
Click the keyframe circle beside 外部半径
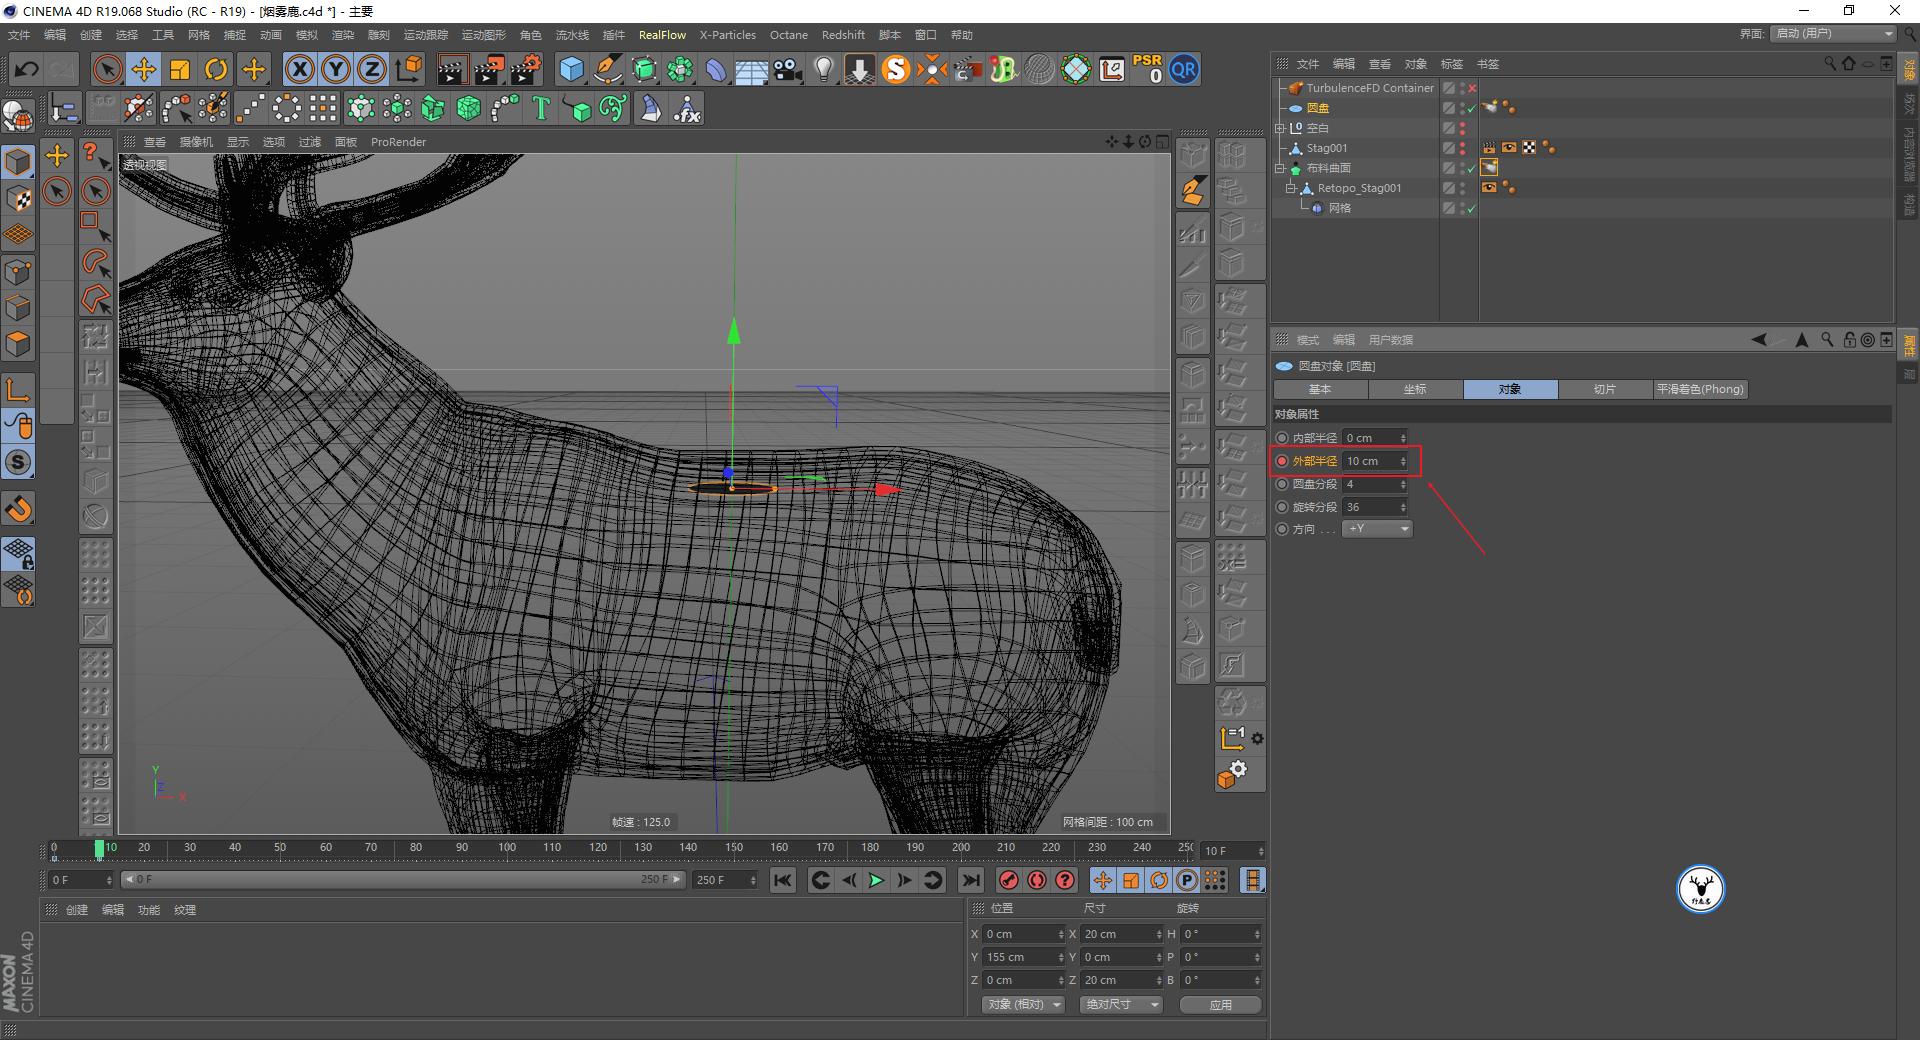click(x=1283, y=461)
